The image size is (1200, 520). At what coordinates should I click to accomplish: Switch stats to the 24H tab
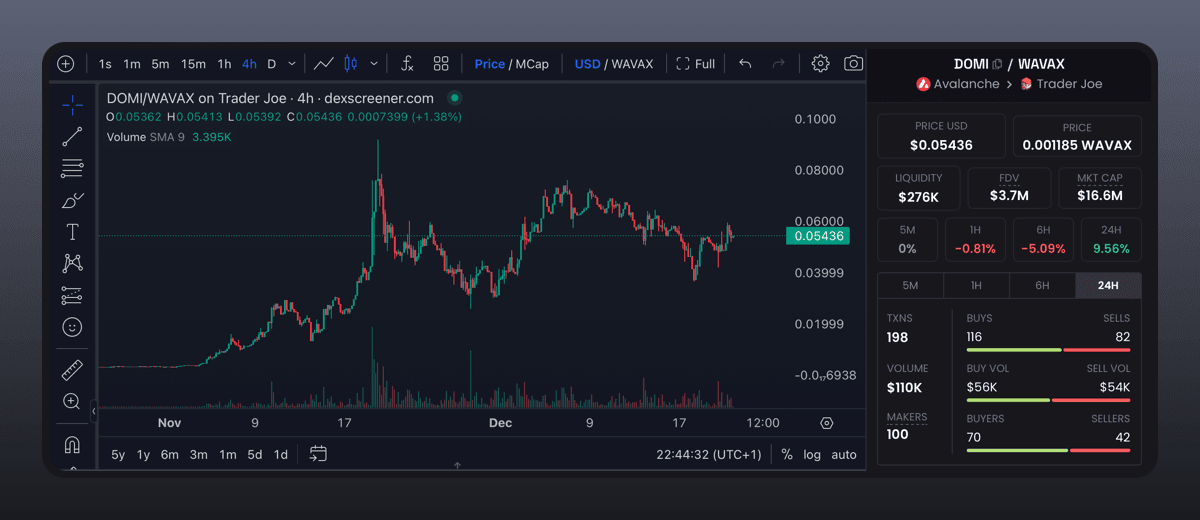[1108, 285]
